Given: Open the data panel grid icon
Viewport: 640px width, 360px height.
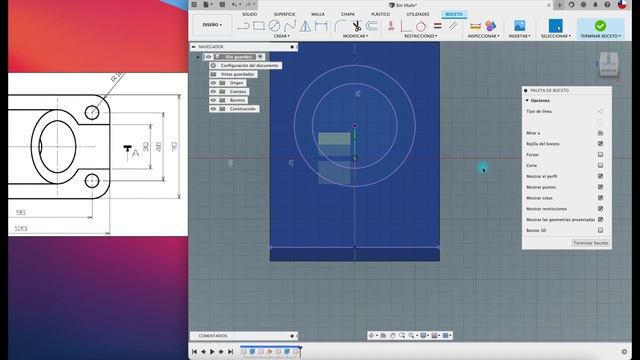Looking at the screenshot, I should pyautogui.click(x=194, y=4).
